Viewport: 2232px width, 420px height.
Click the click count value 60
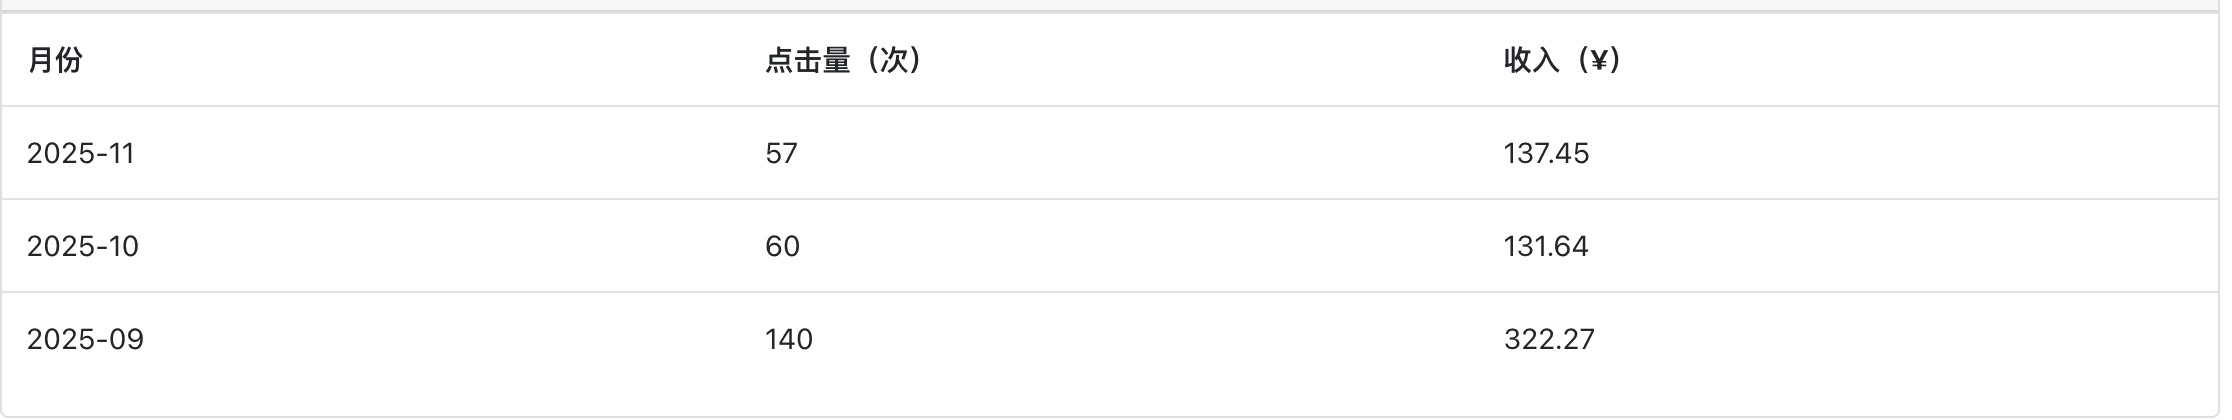tap(782, 247)
